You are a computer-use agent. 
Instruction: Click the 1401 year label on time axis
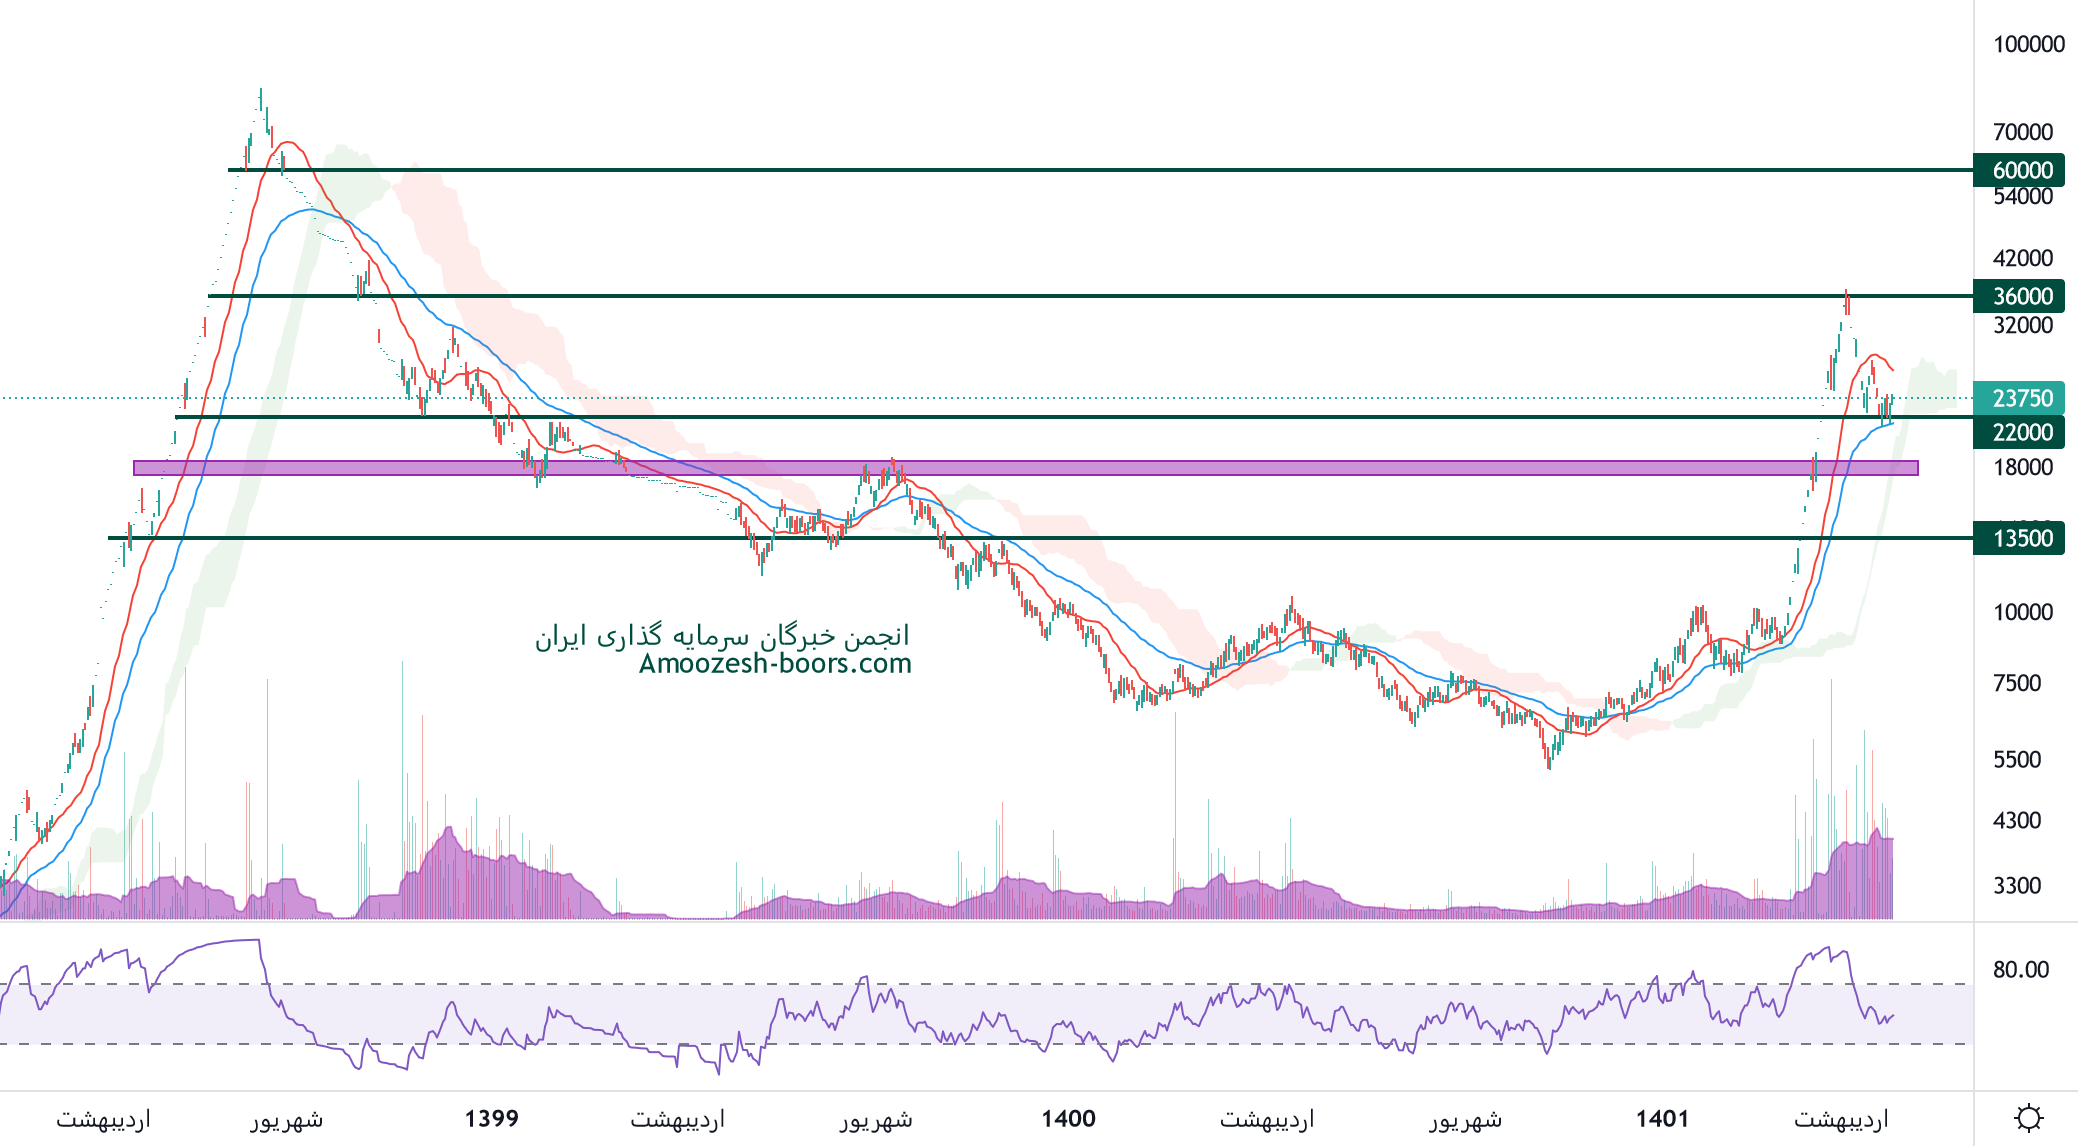tap(1662, 1118)
